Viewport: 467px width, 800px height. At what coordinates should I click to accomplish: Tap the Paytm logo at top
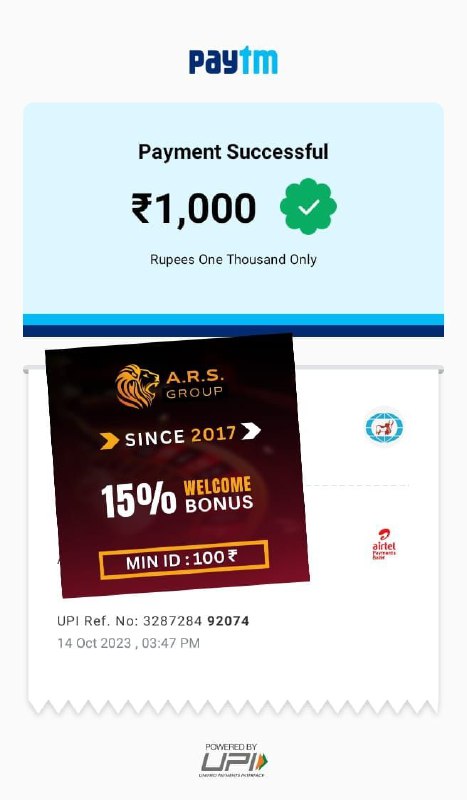coord(233,60)
